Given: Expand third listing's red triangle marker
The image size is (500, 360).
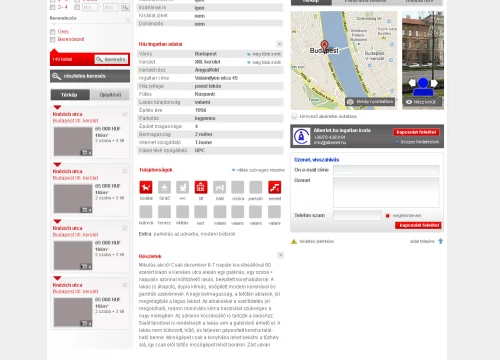Looking at the screenshot, I should coord(57,221).
